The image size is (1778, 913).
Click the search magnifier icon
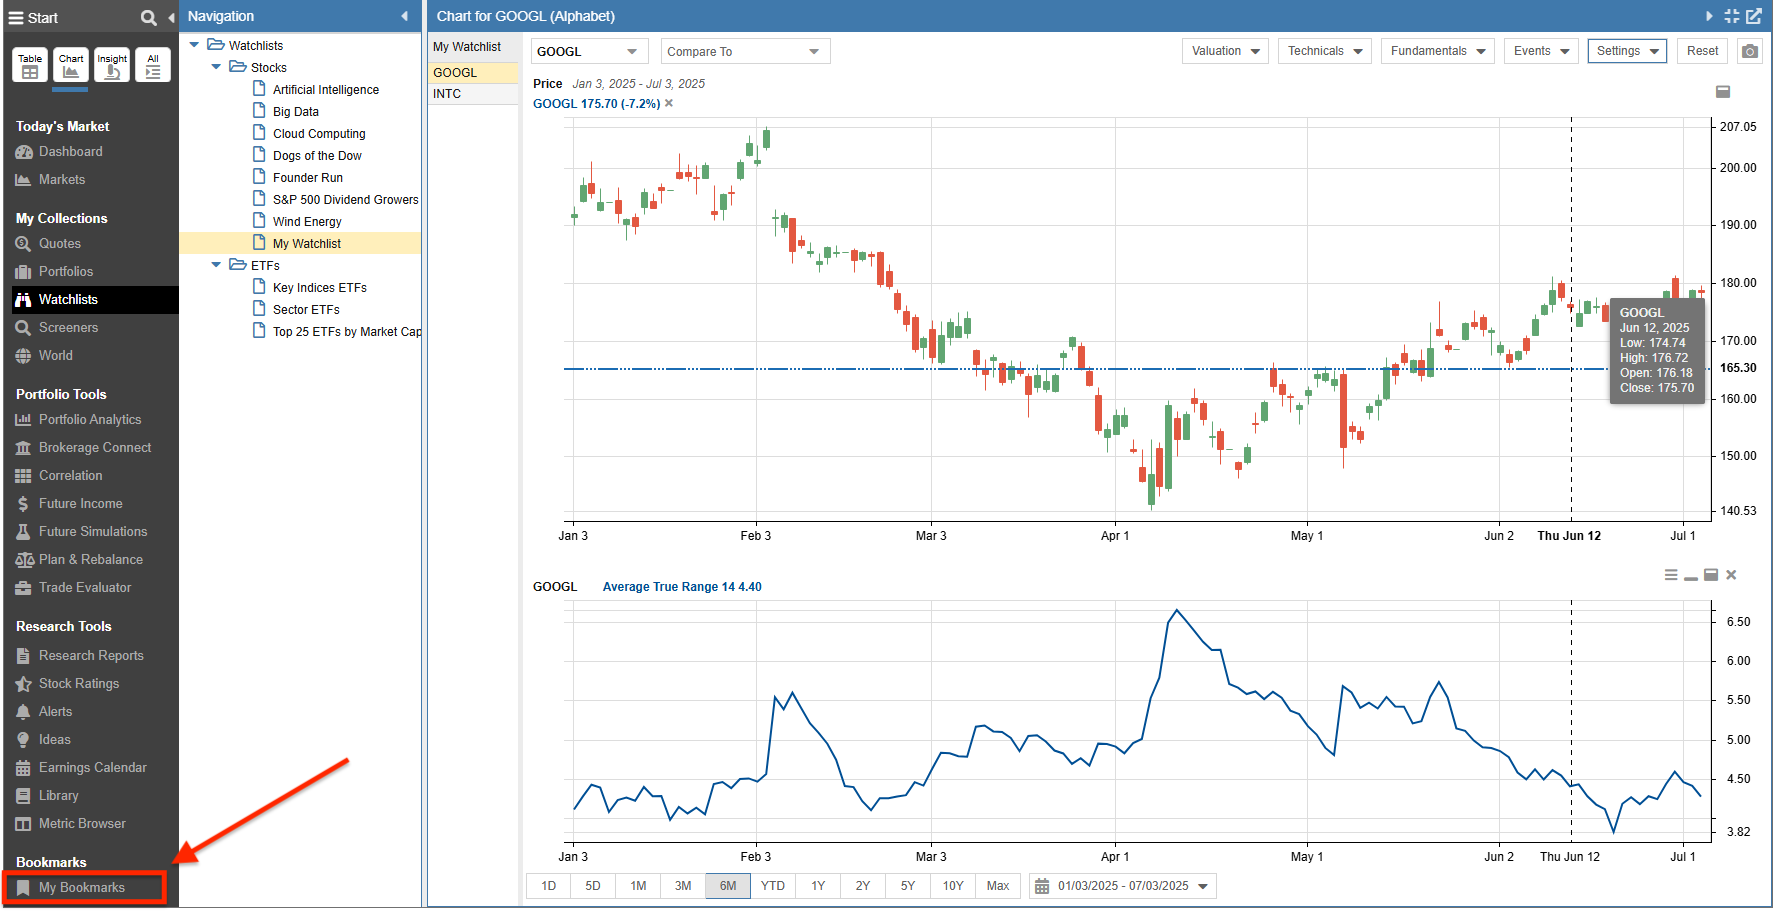click(x=148, y=18)
